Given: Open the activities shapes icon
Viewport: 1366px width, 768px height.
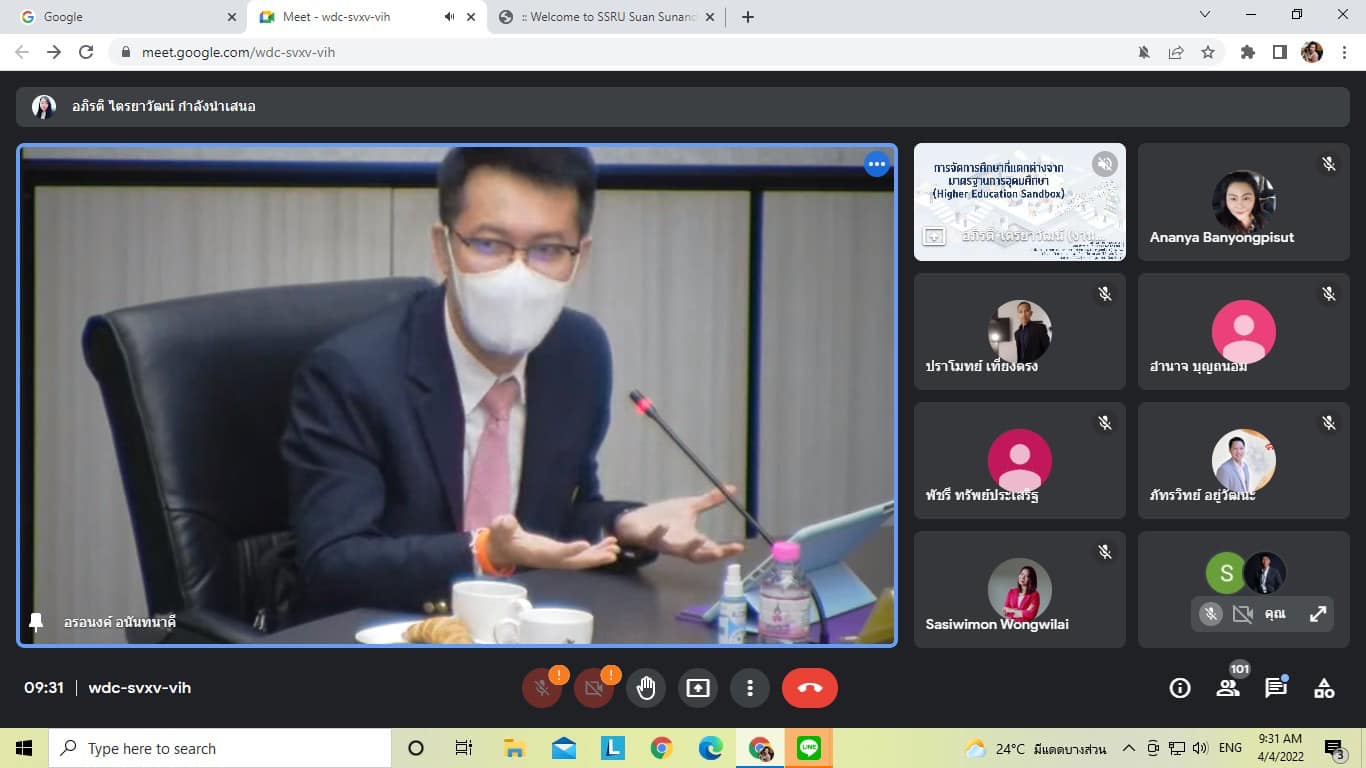Looking at the screenshot, I should [1324, 688].
